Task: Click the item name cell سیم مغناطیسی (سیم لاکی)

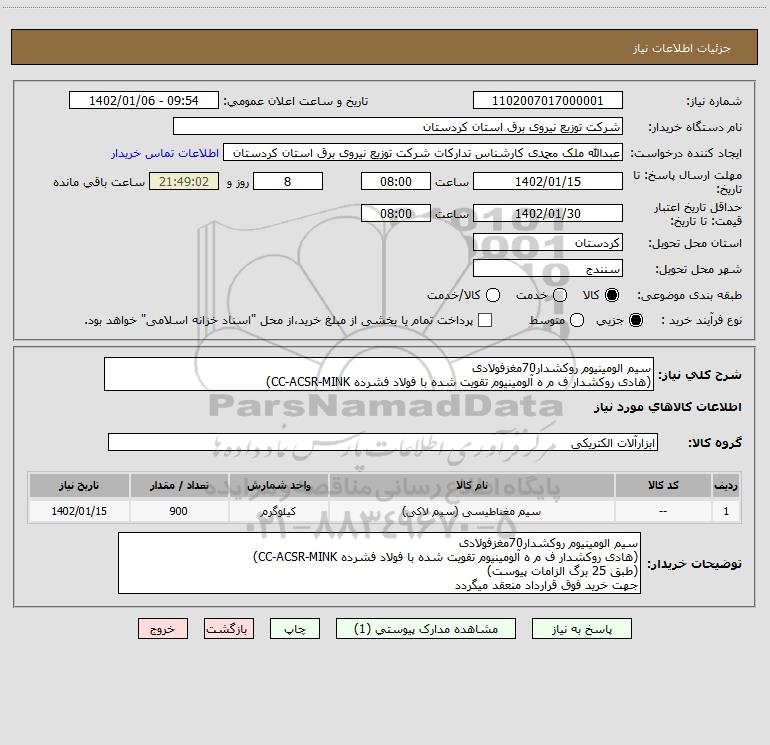Action: click(x=471, y=511)
